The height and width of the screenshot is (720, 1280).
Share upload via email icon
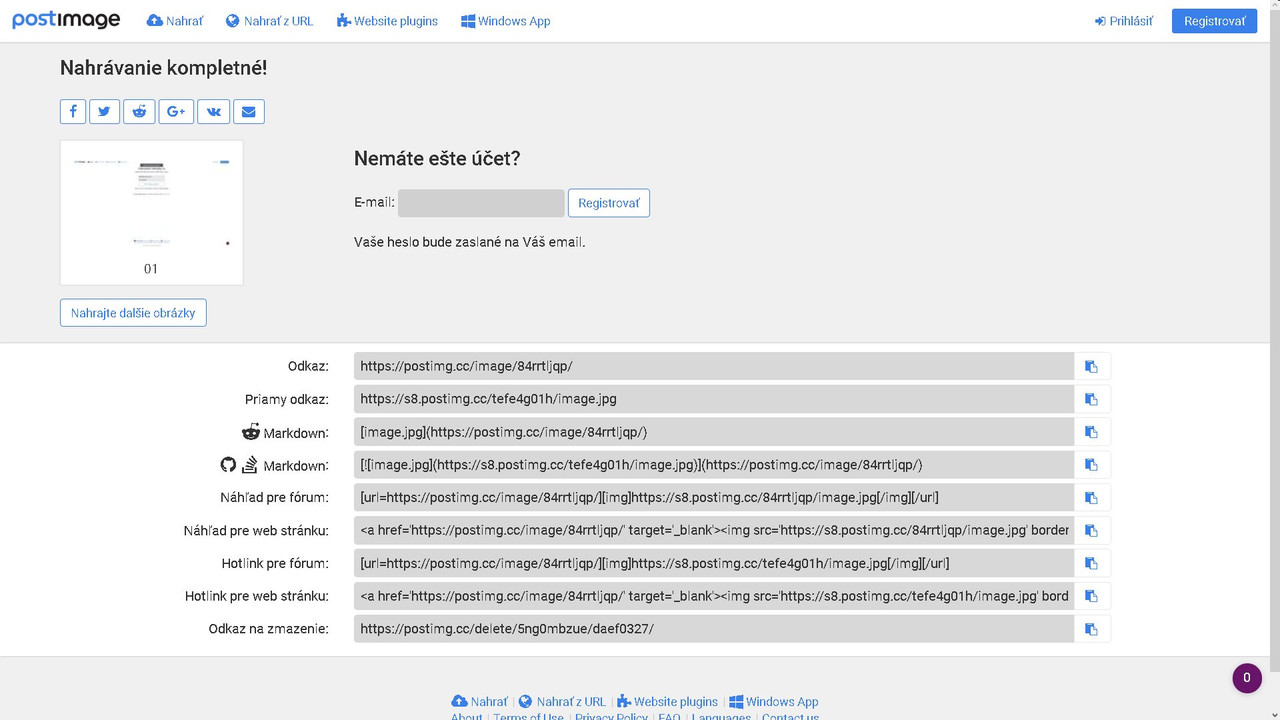[x=249, y=111]
